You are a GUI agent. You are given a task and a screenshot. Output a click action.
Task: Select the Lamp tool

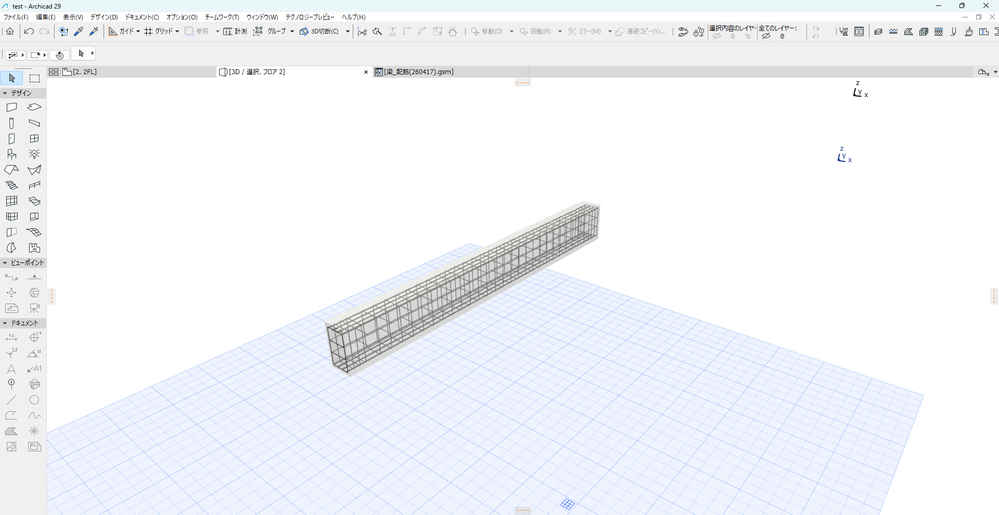(34, 154)
